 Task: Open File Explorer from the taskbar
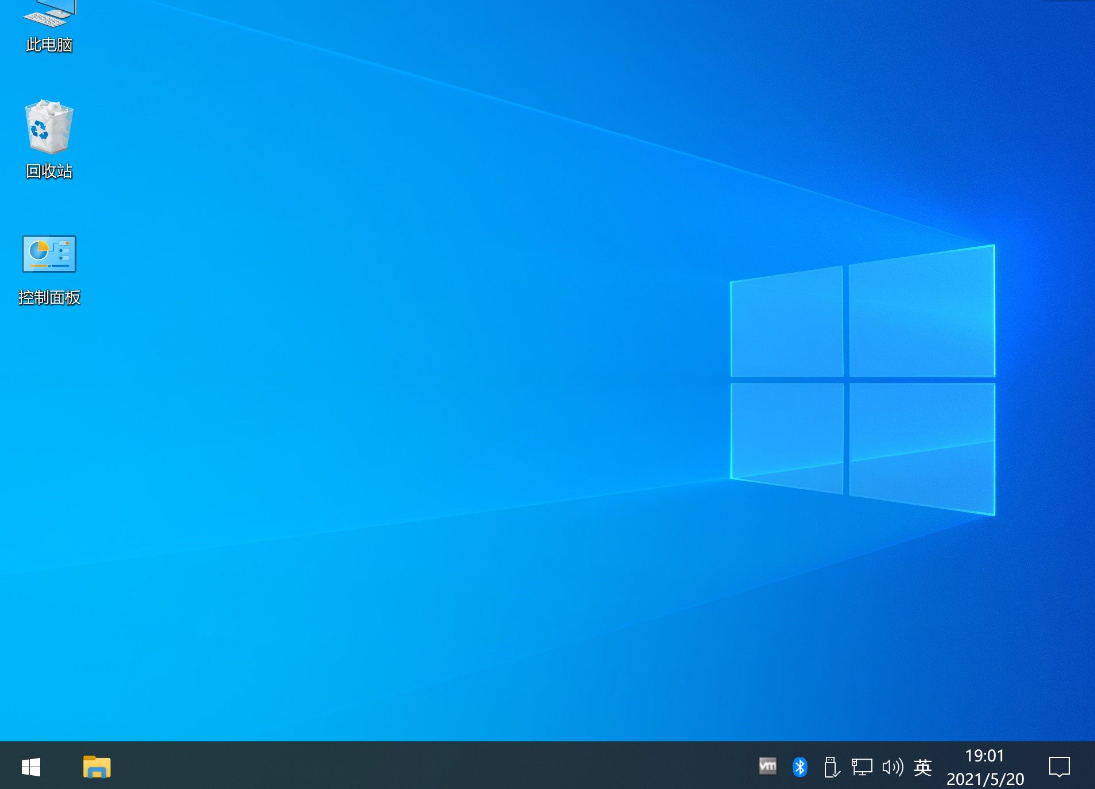[96, 767]
